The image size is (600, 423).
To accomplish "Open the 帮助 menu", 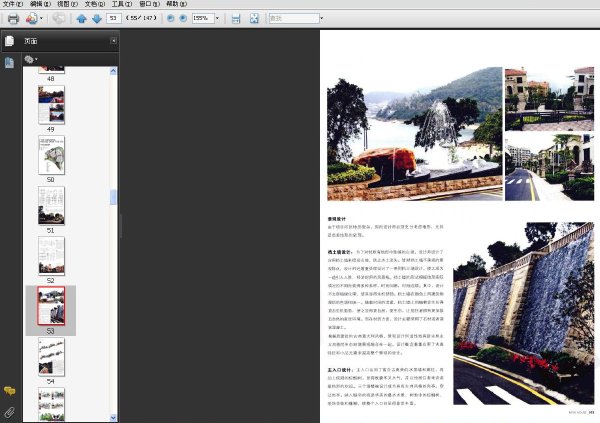I will click(176, 4).
